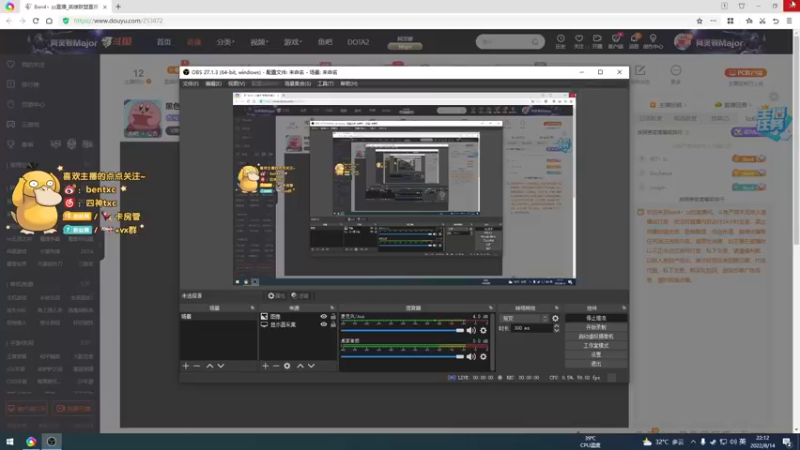Open the browser from its taskbar icon
This screenshot has height=450, width=800.
(x=31, y=441)
